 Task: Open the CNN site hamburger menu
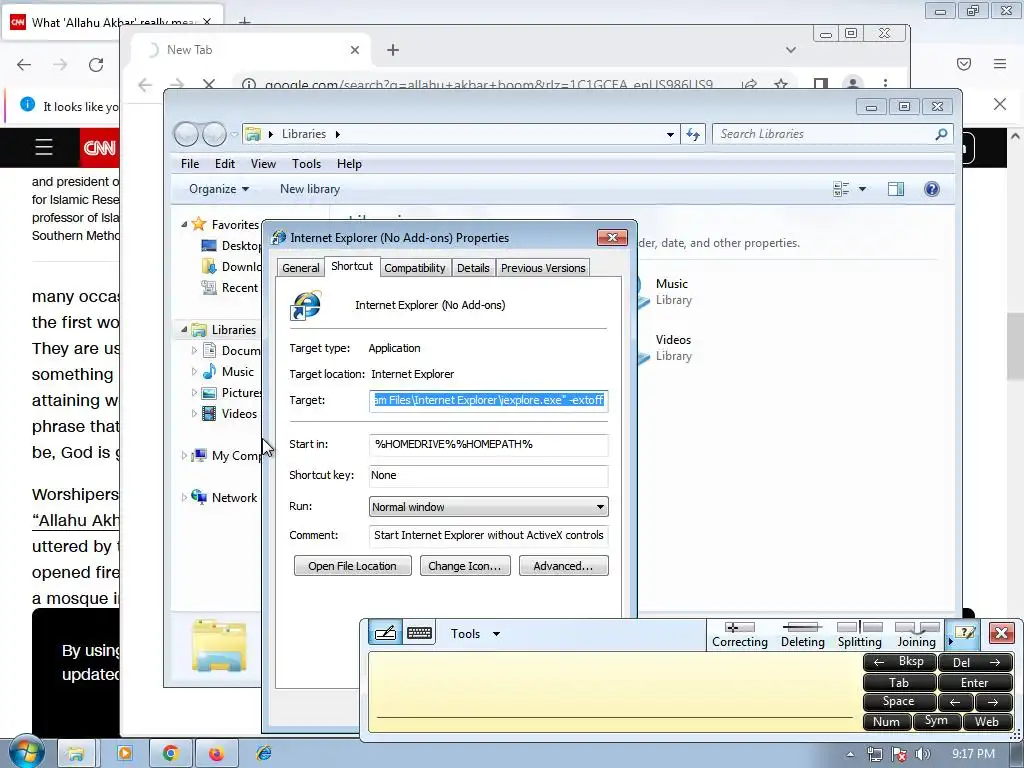pos(44,147)
